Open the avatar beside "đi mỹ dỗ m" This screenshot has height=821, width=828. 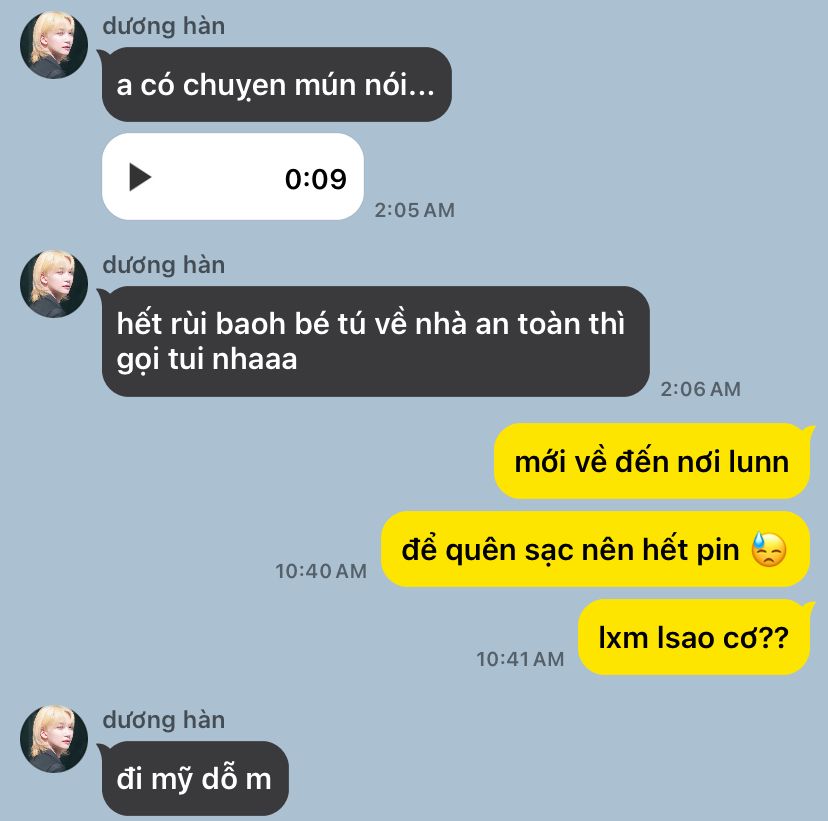pos(54,739)
